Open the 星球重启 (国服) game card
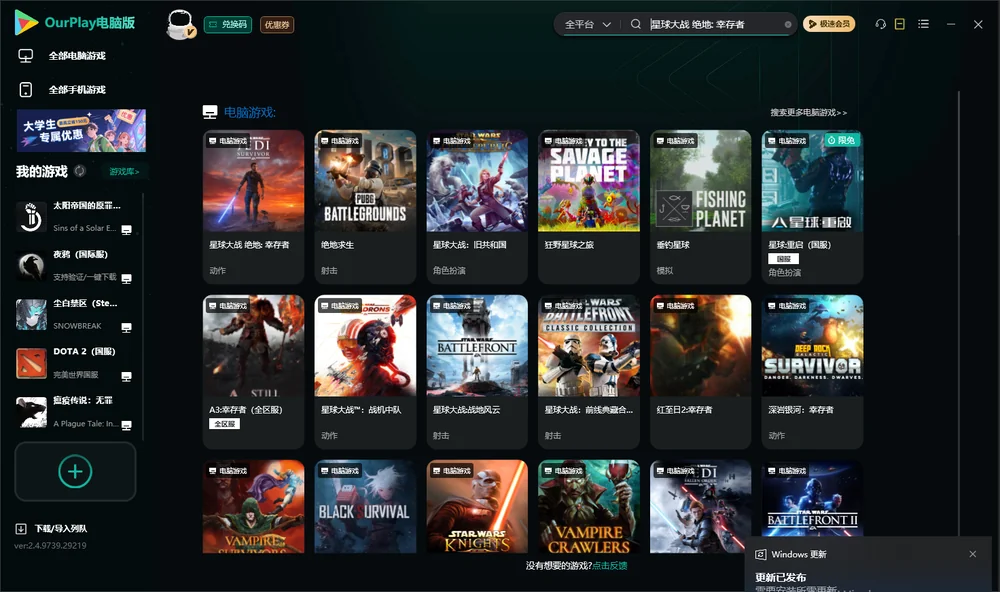This screenshot has height=592, width=1000. tap(812, 207)
